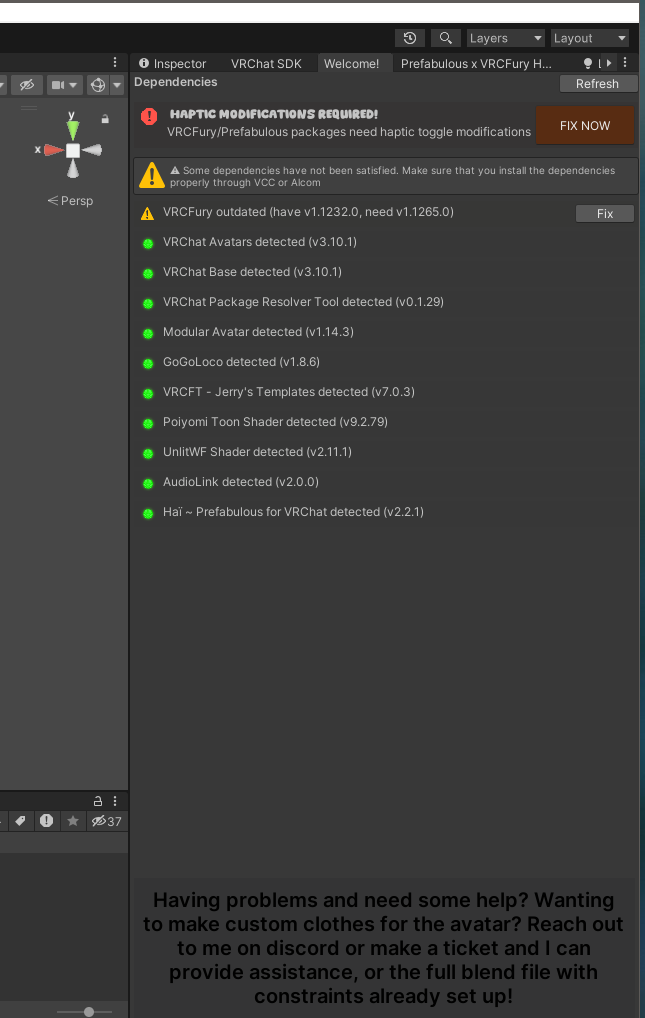Click the gray right-side gizmo cone
This screenshot has width=645, height=1018.
pos(93,151)
